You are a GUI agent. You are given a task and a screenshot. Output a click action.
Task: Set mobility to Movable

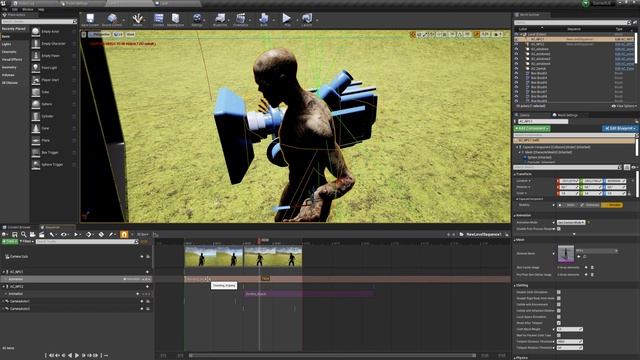(x=612, y=205)
